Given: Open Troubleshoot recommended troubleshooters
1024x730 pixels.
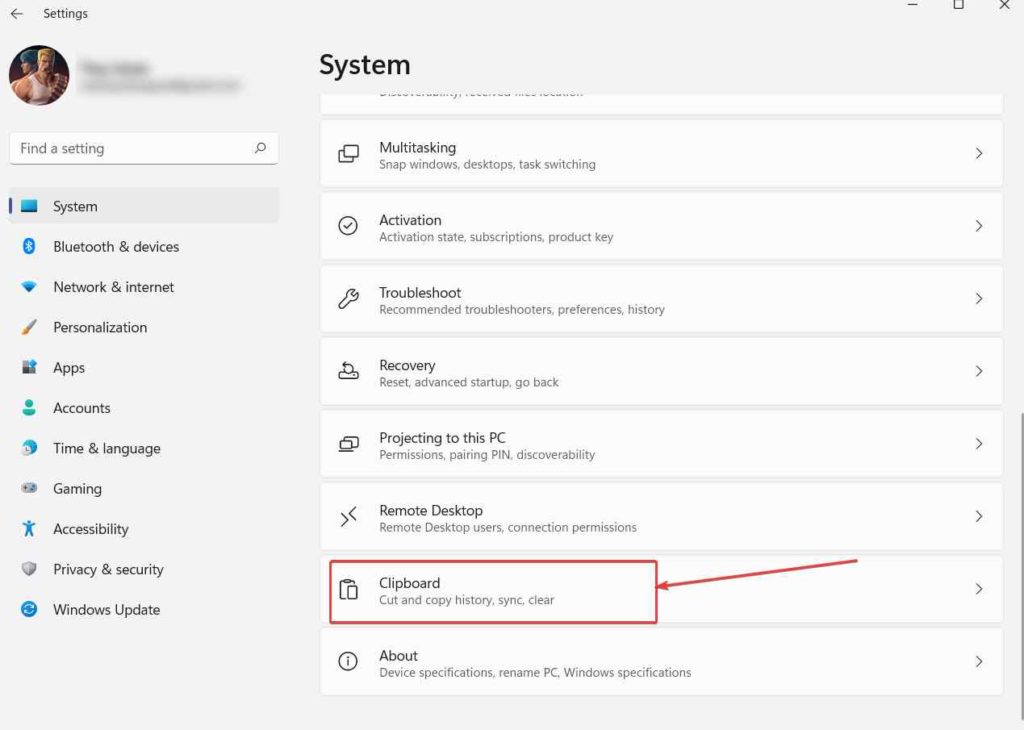Looking at the screenshot, I should pos(660,298).
